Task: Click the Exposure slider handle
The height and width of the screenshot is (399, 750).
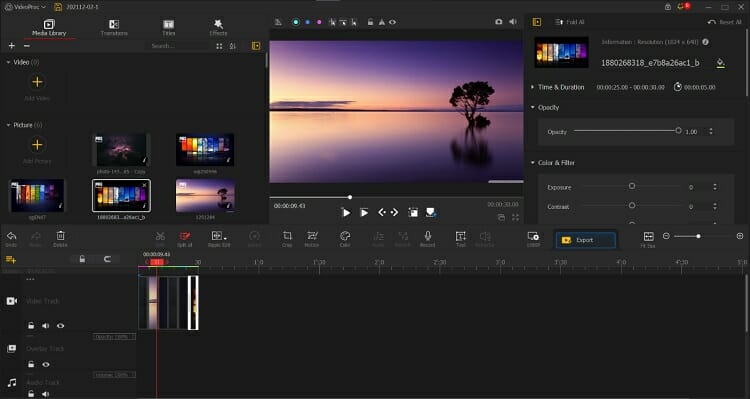Action: (632, 186)
